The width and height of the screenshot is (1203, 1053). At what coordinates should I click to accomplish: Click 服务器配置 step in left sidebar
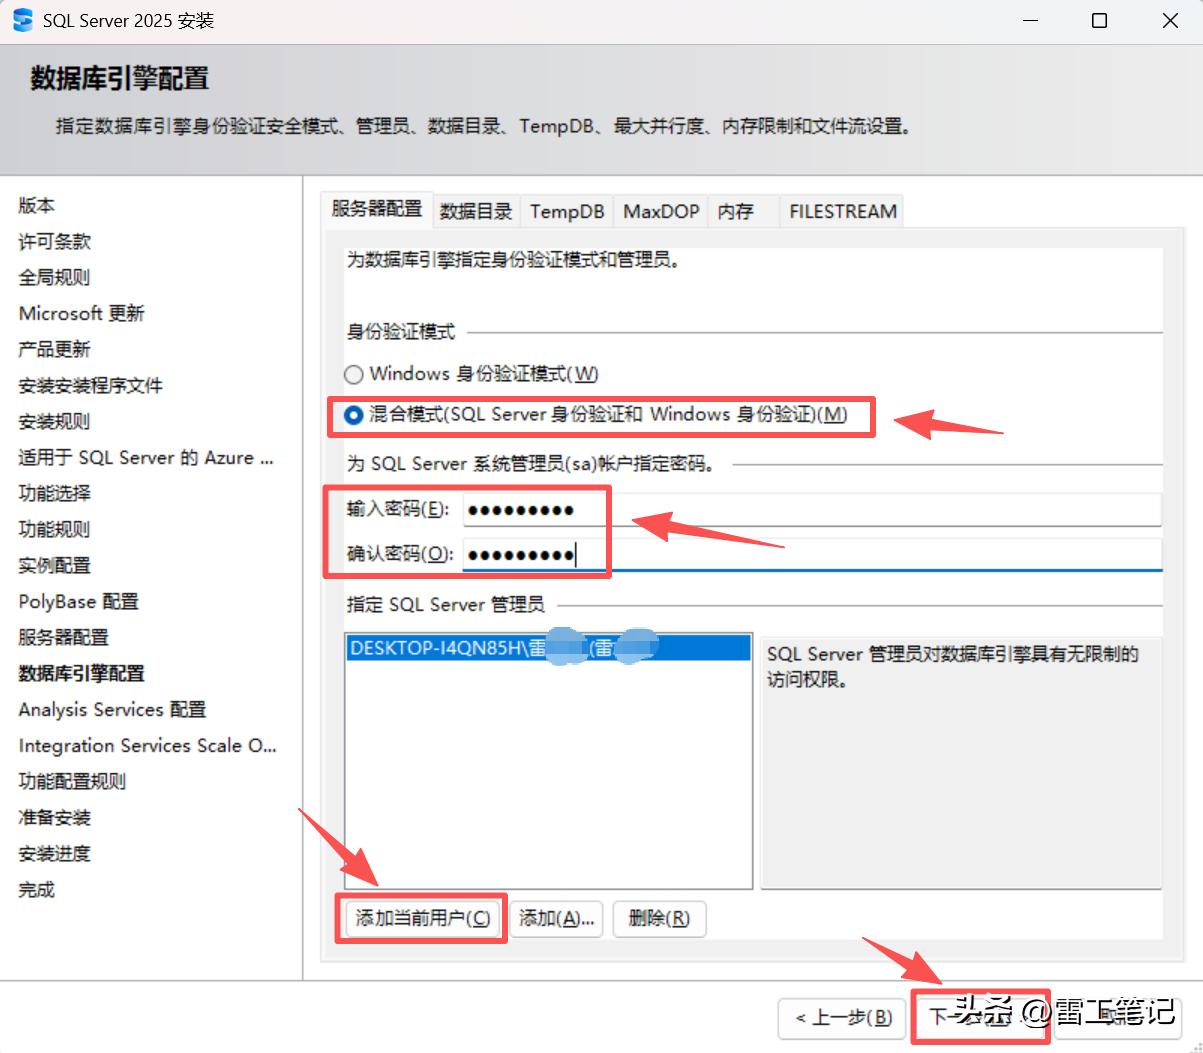click(64, 637)
